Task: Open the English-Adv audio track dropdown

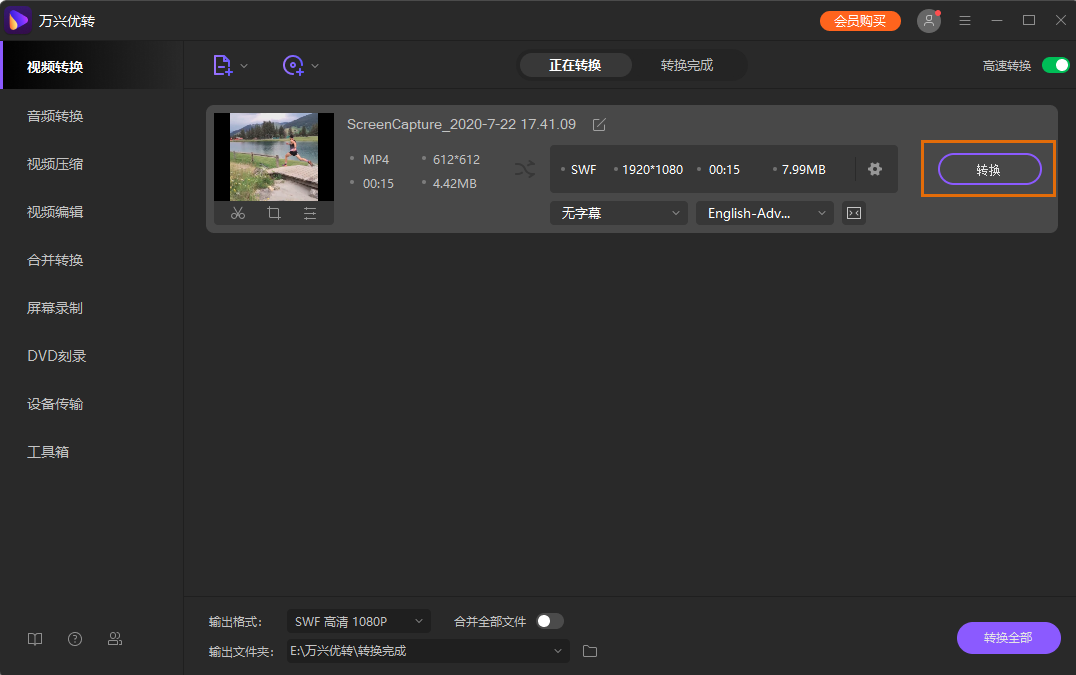Action: coord(764,212)
